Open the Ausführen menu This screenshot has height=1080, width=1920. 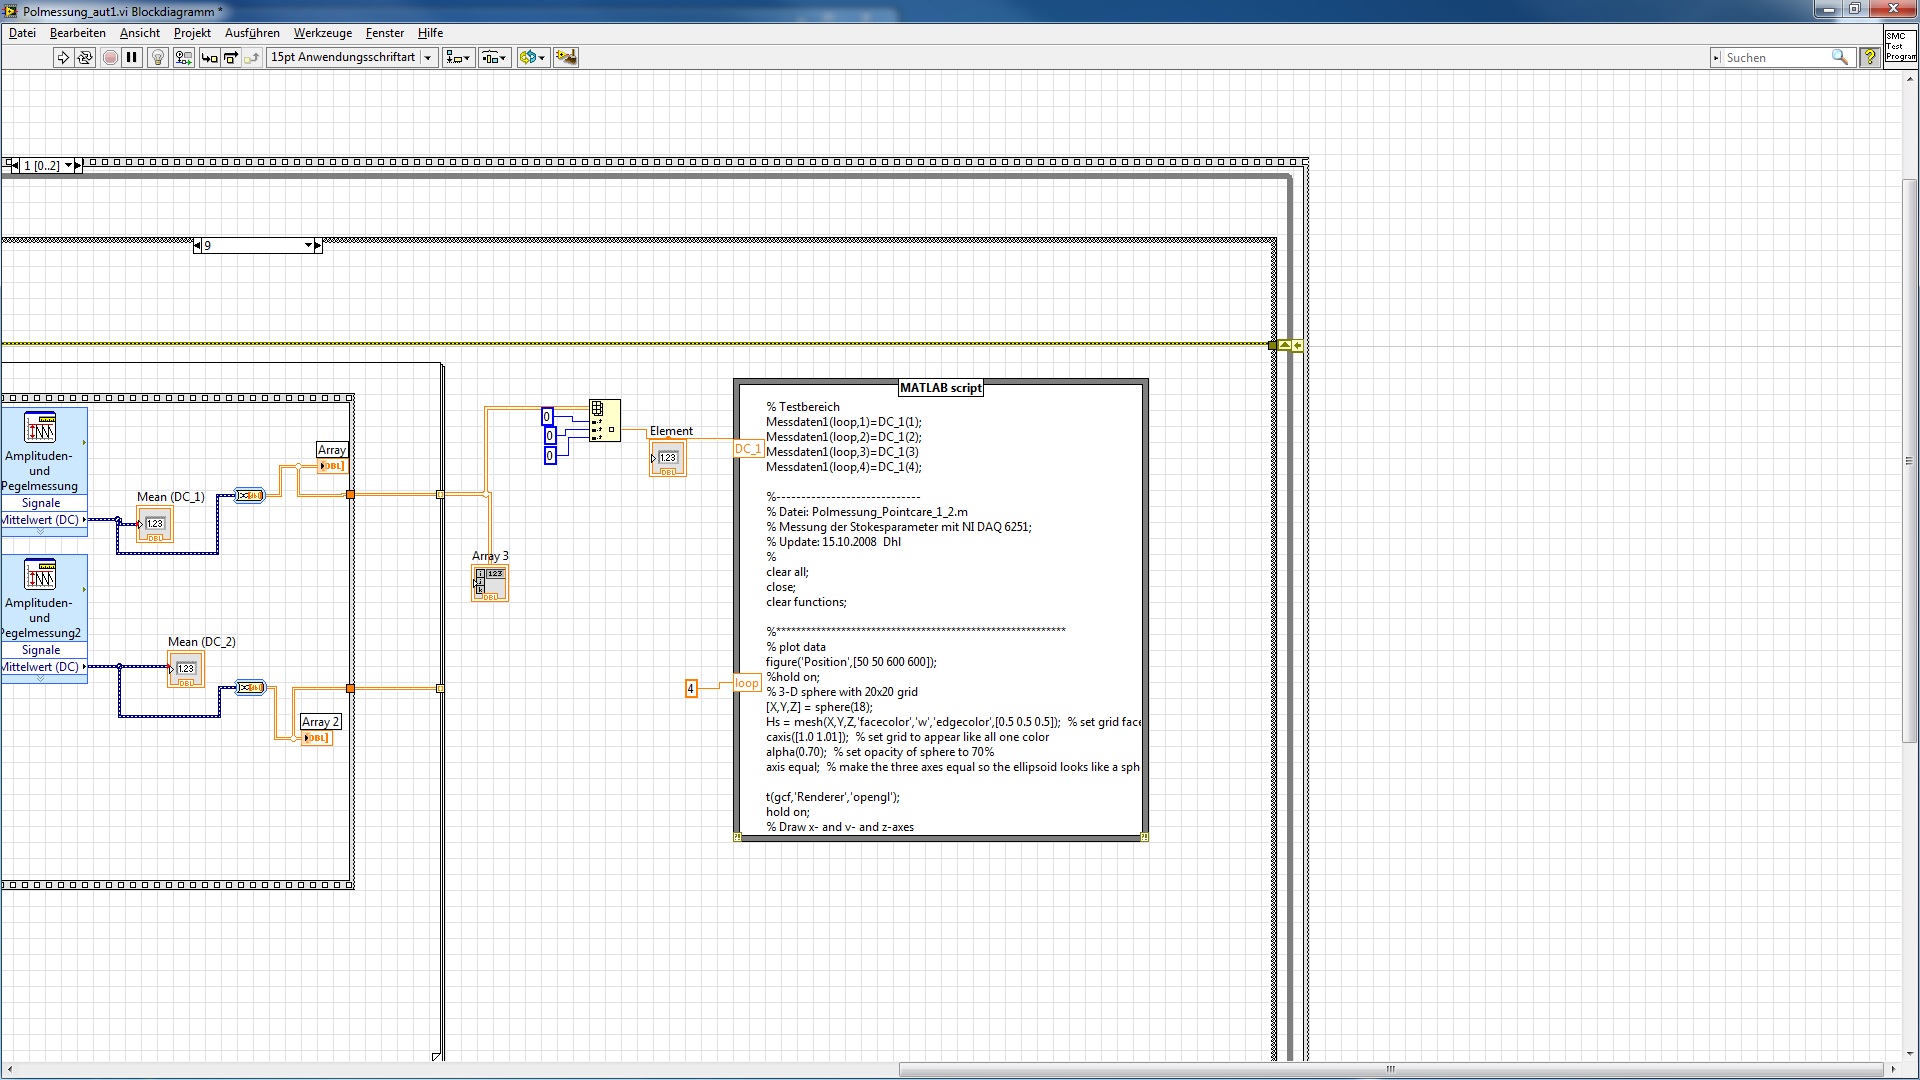(252, 33)
